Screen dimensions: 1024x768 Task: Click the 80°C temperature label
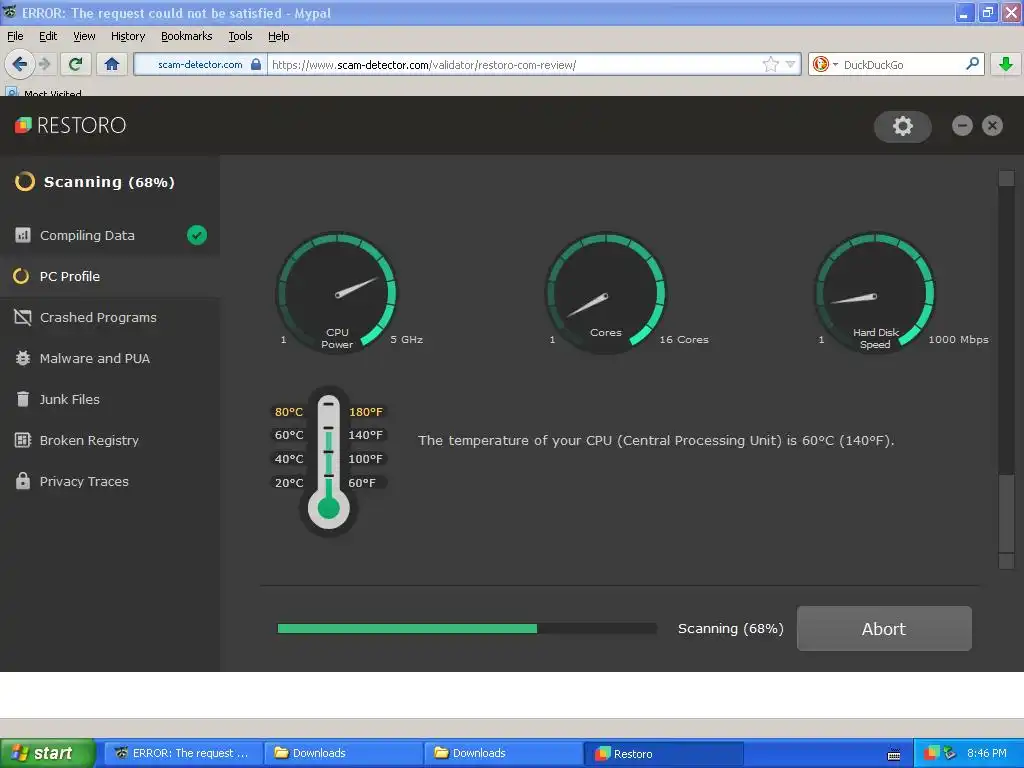[x=289, y=411]
